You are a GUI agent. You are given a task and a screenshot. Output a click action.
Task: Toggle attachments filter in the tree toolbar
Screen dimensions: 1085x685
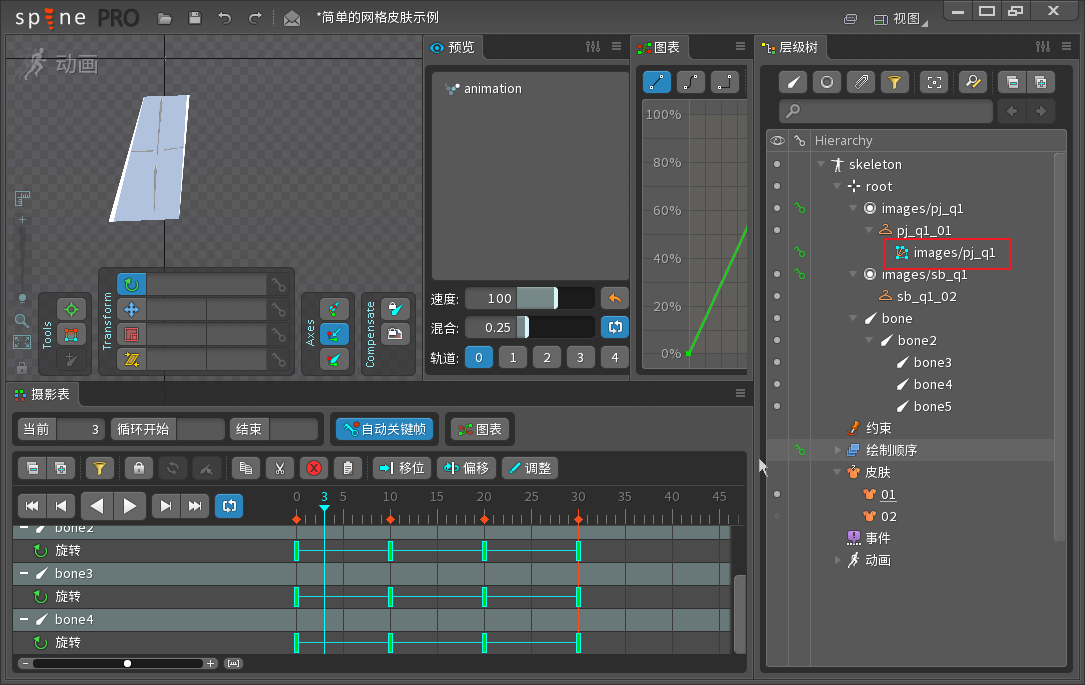point(861,82)
